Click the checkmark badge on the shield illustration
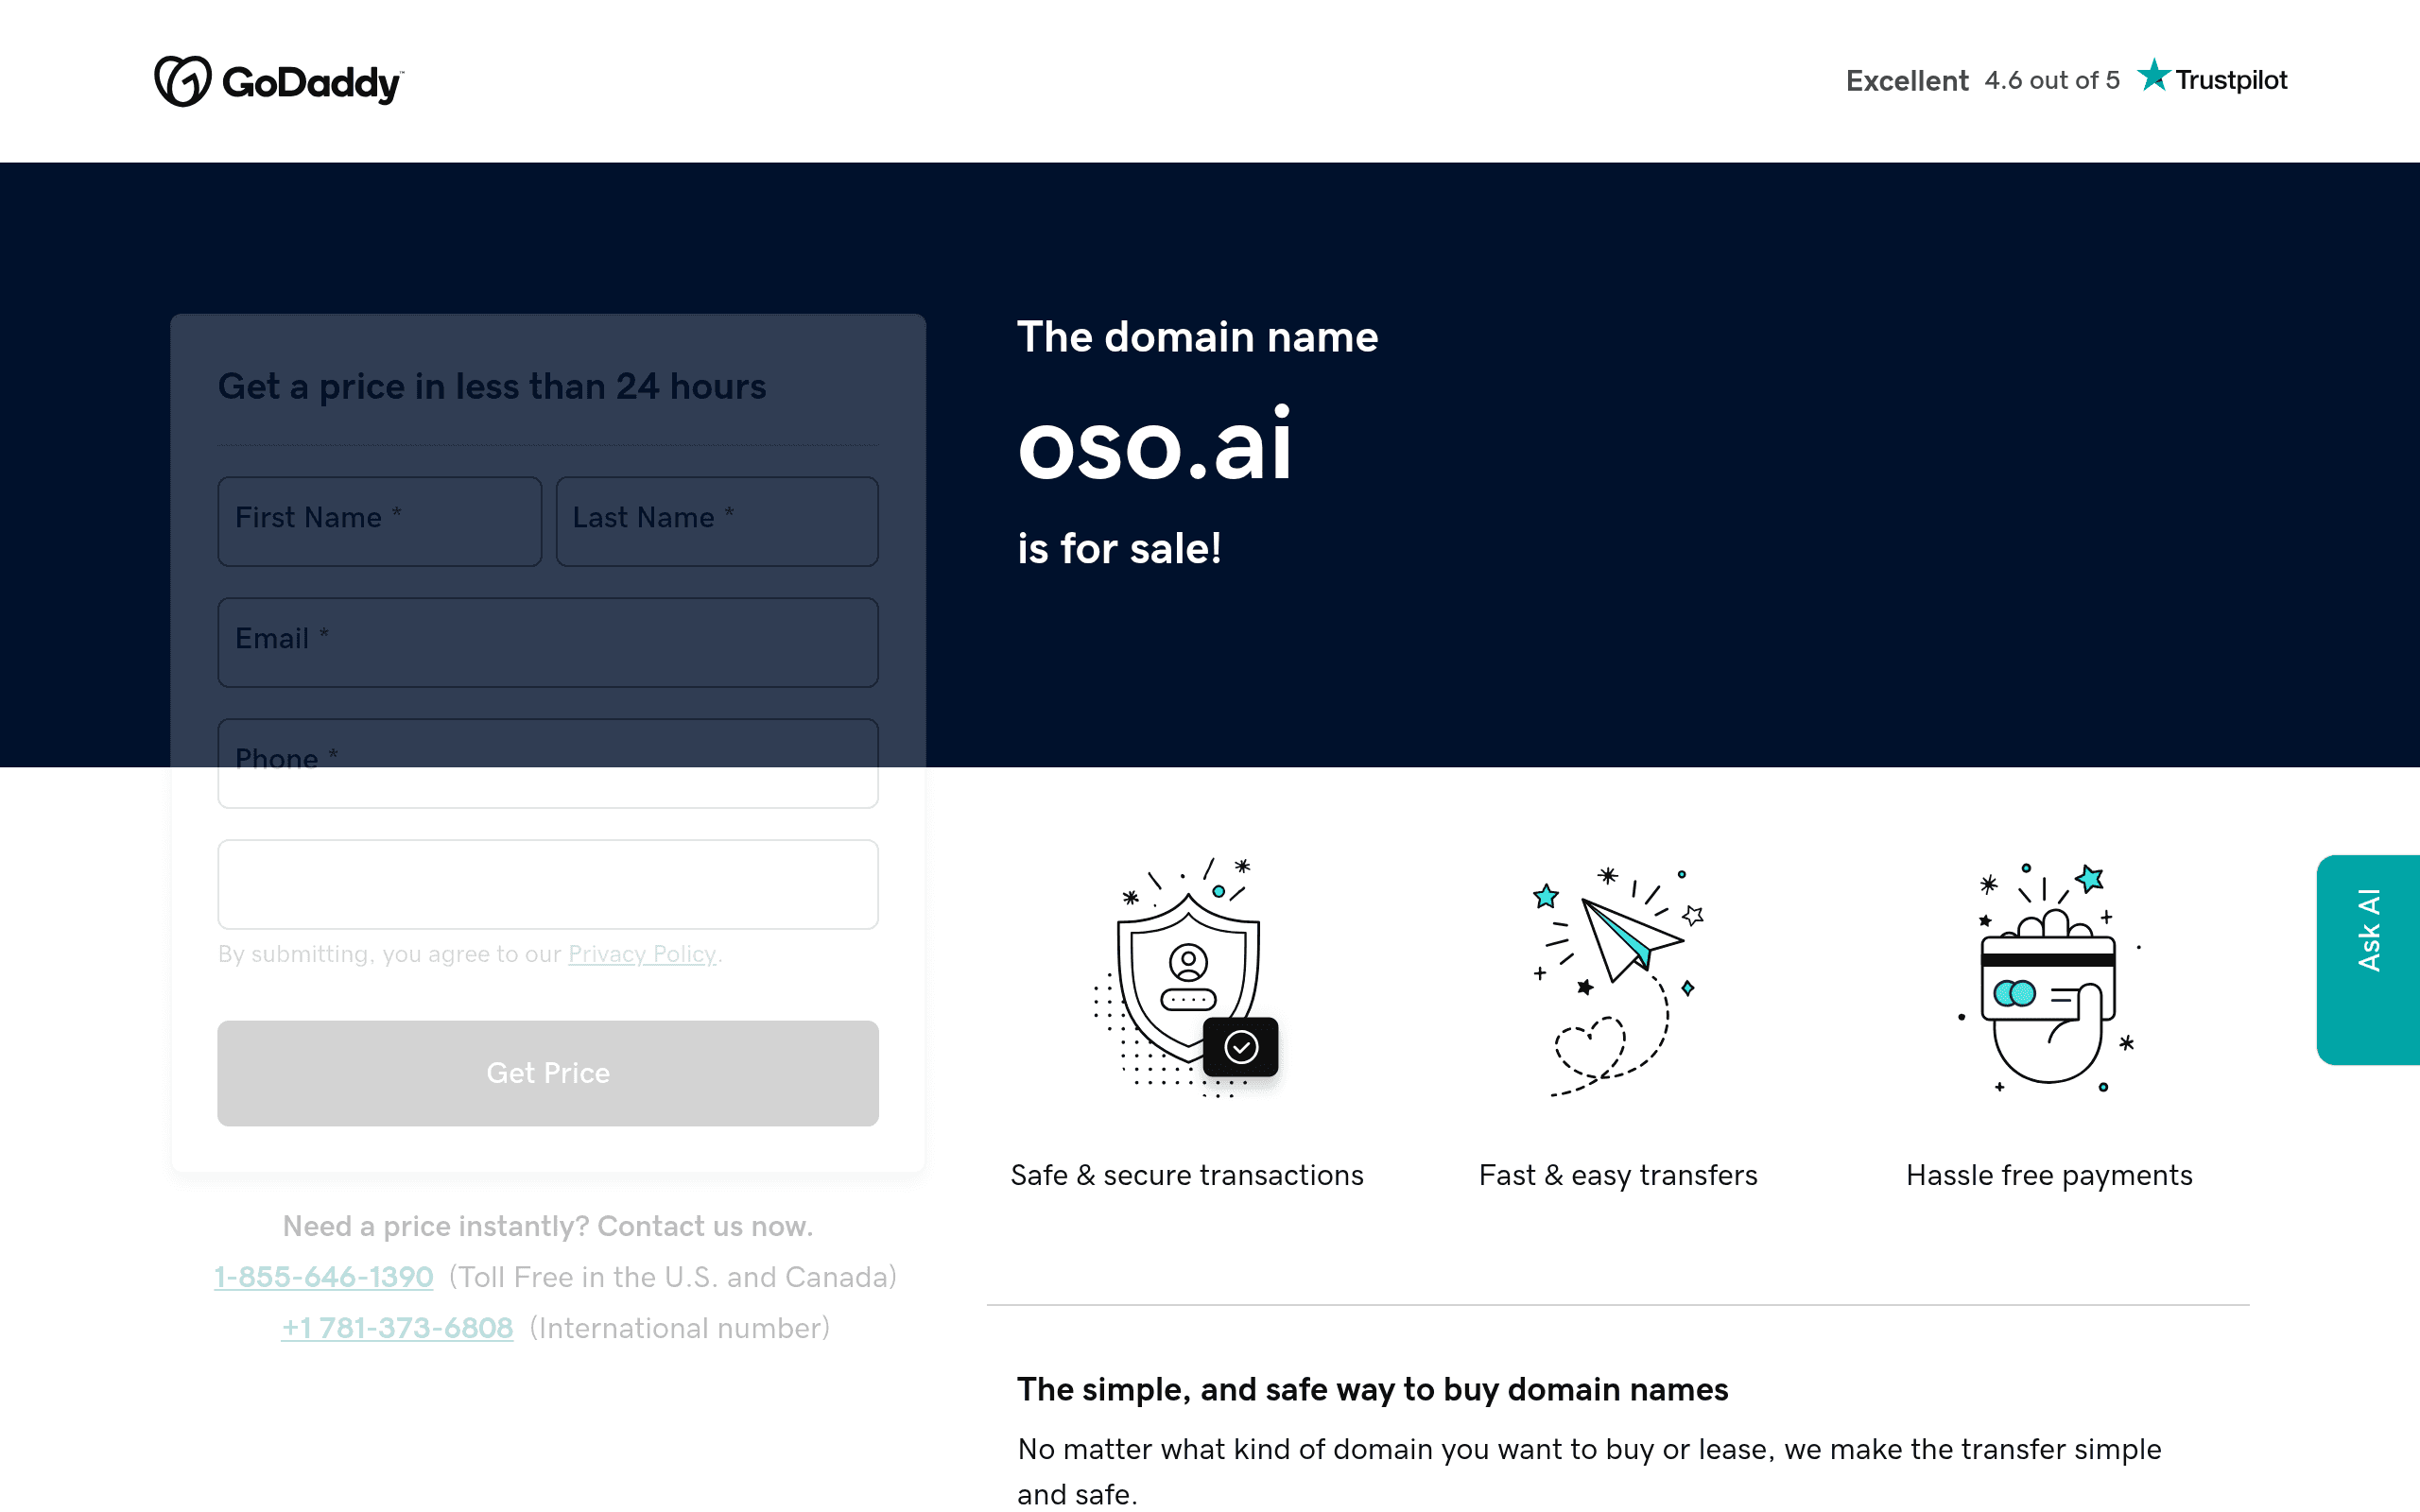 click(x=1240, y=1047)
